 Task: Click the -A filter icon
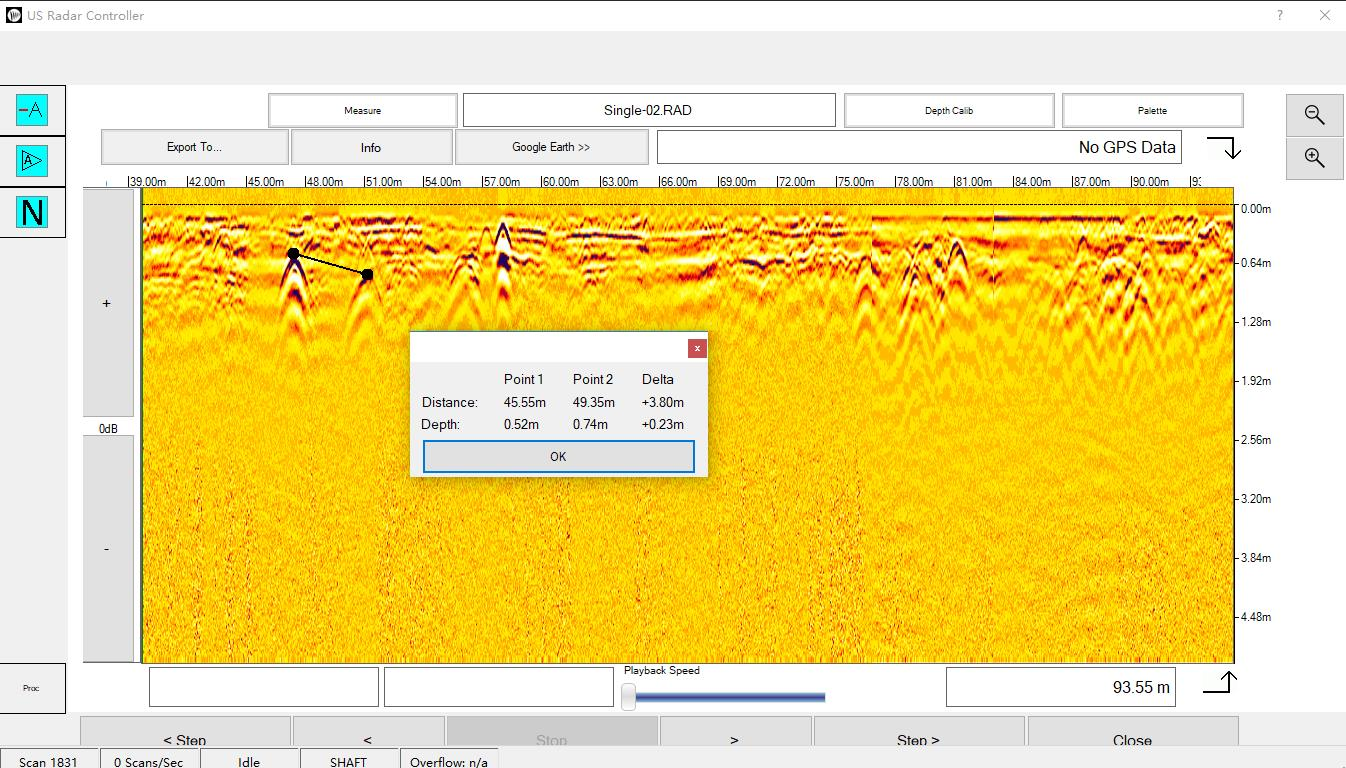(32, 110)
